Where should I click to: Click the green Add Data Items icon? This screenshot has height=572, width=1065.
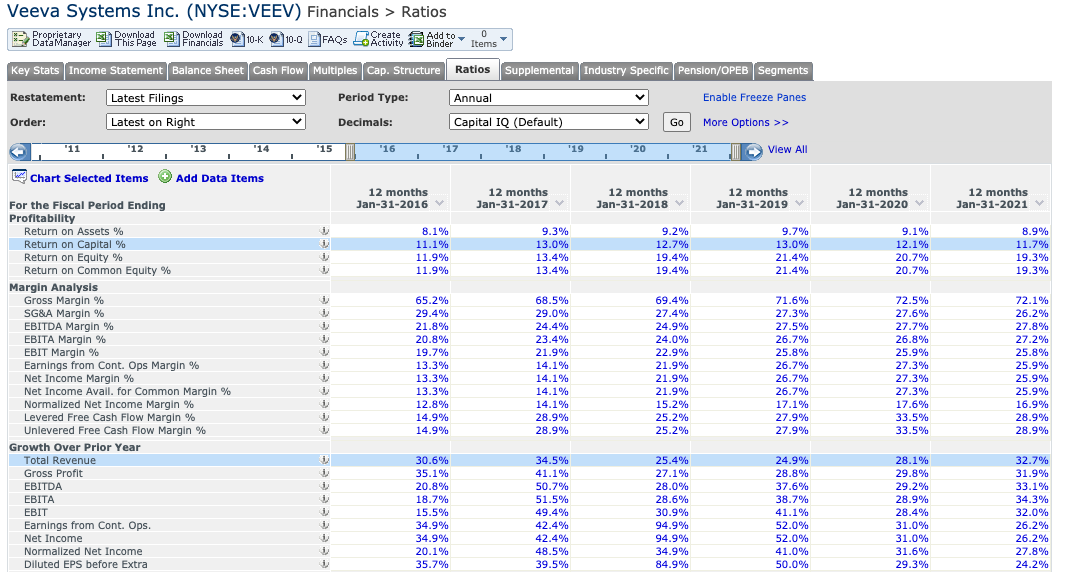pos(165,177)
